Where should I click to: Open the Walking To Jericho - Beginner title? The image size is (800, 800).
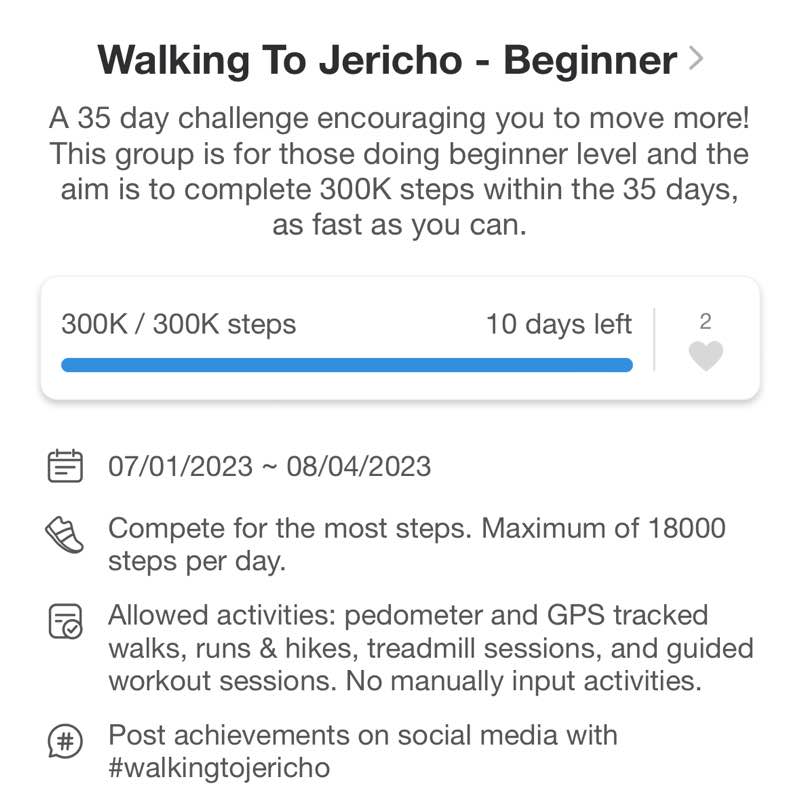(x=387, y=61)
